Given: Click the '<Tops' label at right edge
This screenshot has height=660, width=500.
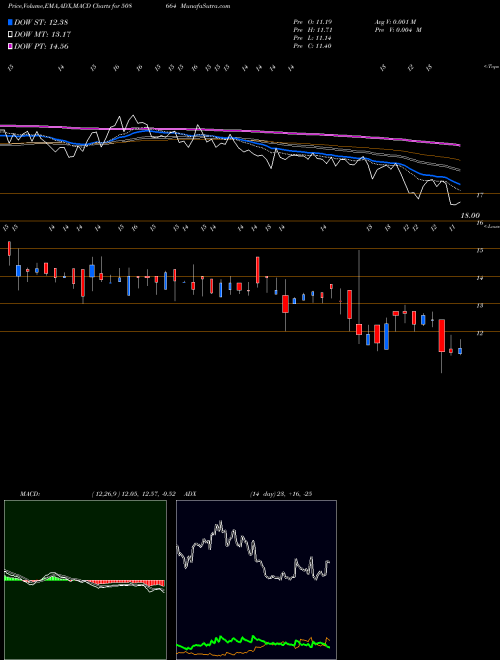Looking at the screenshot, I should (x=491, y=67).
